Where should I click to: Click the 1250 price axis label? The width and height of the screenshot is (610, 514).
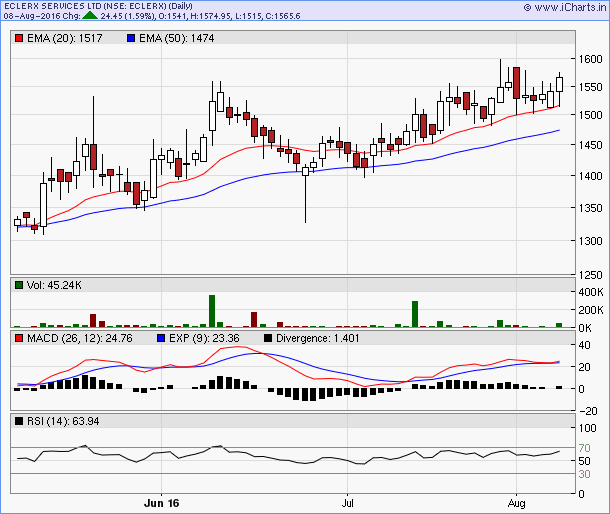pos(590,275)
